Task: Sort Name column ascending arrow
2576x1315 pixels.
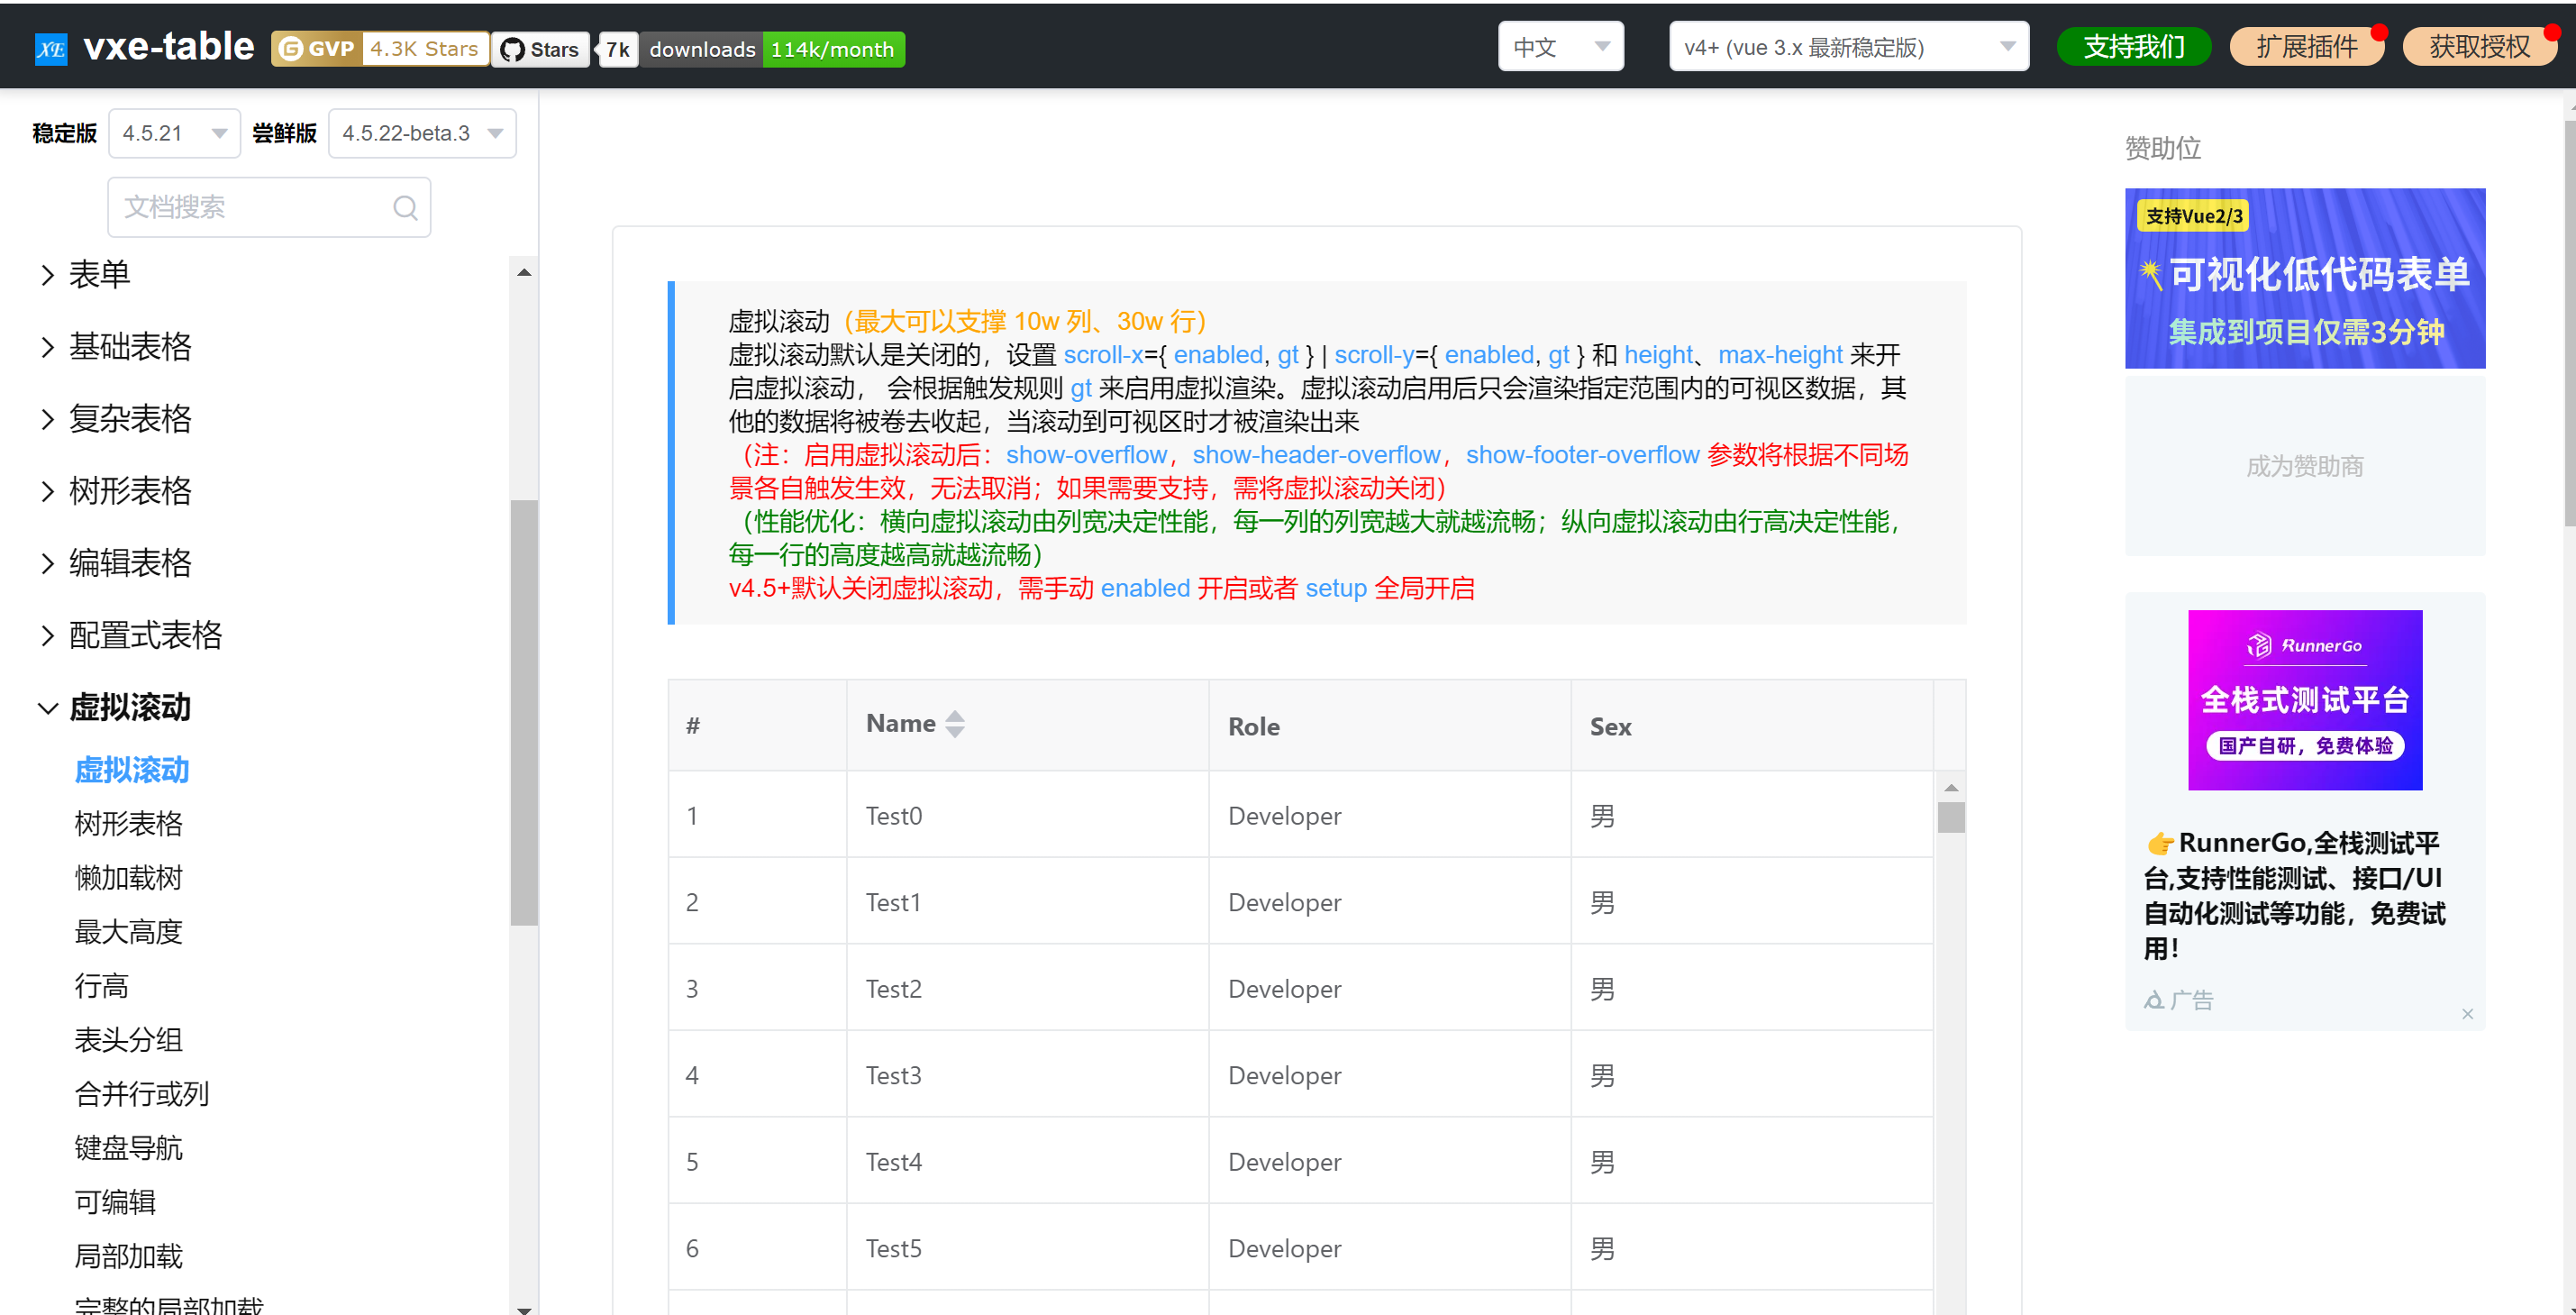Action: (x=955, y=715)
